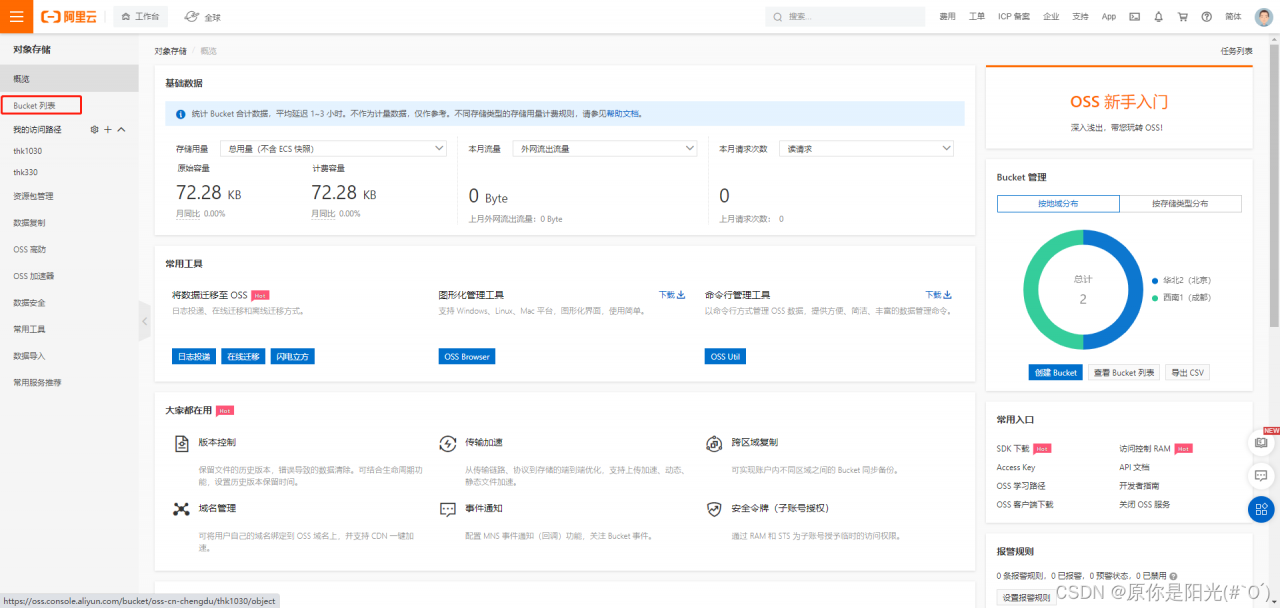
Task: Open the 读请求 request type dropdown
Action: point(865,147)
